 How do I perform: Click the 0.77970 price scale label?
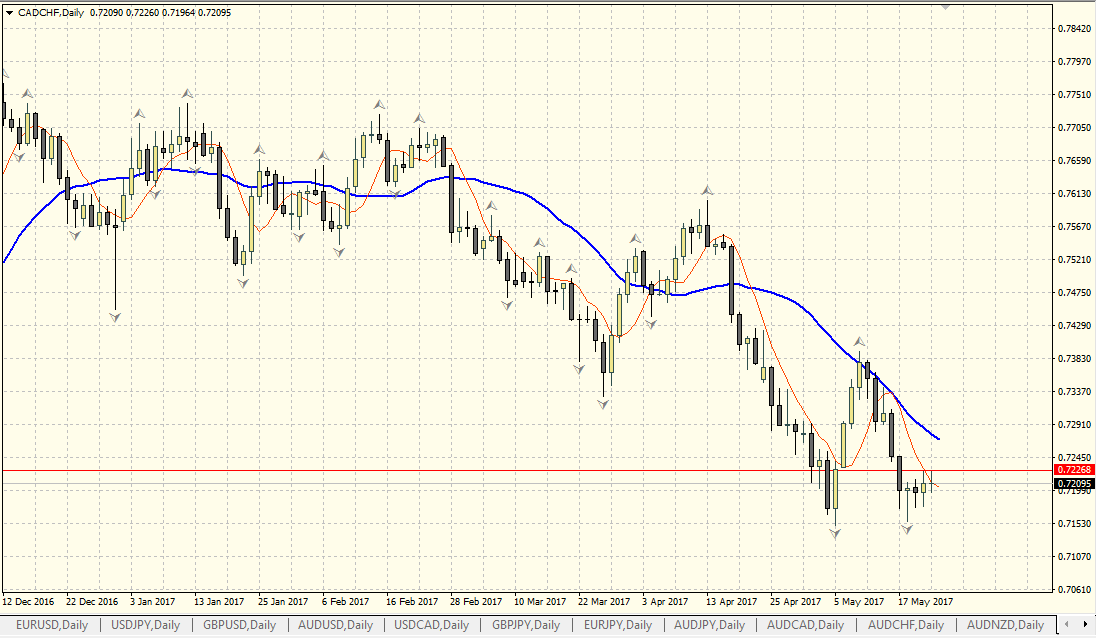[1074, 61]
